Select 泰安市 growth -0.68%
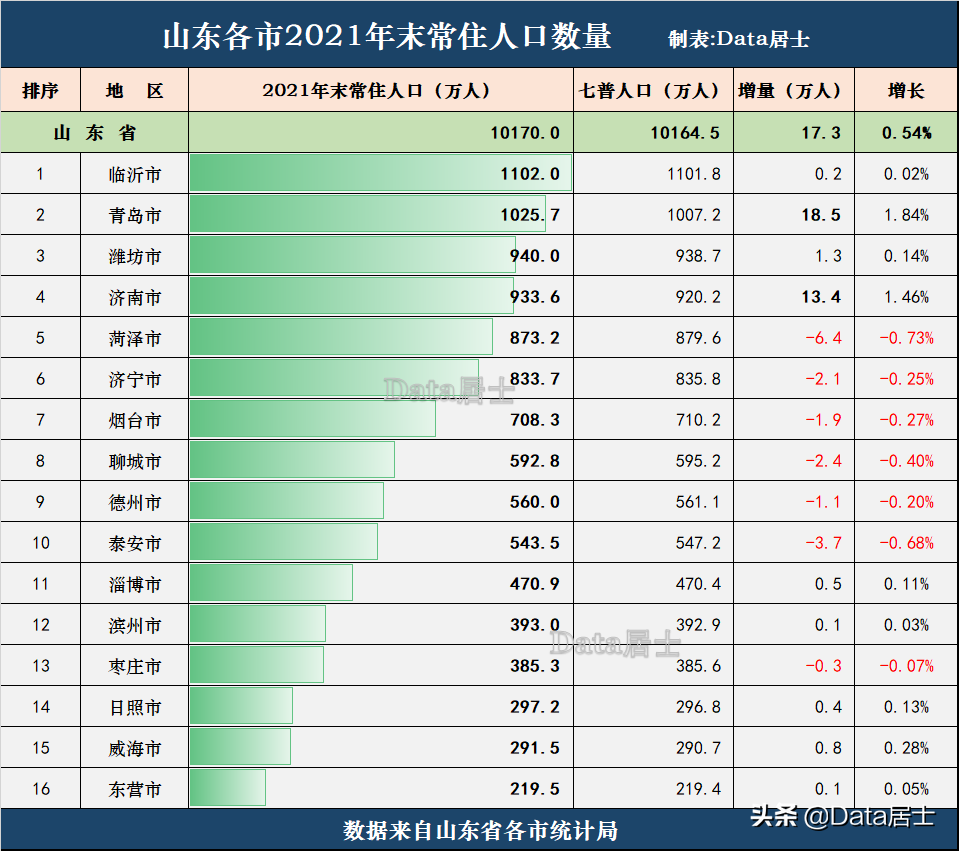959x851 pixels. (906, 542)
